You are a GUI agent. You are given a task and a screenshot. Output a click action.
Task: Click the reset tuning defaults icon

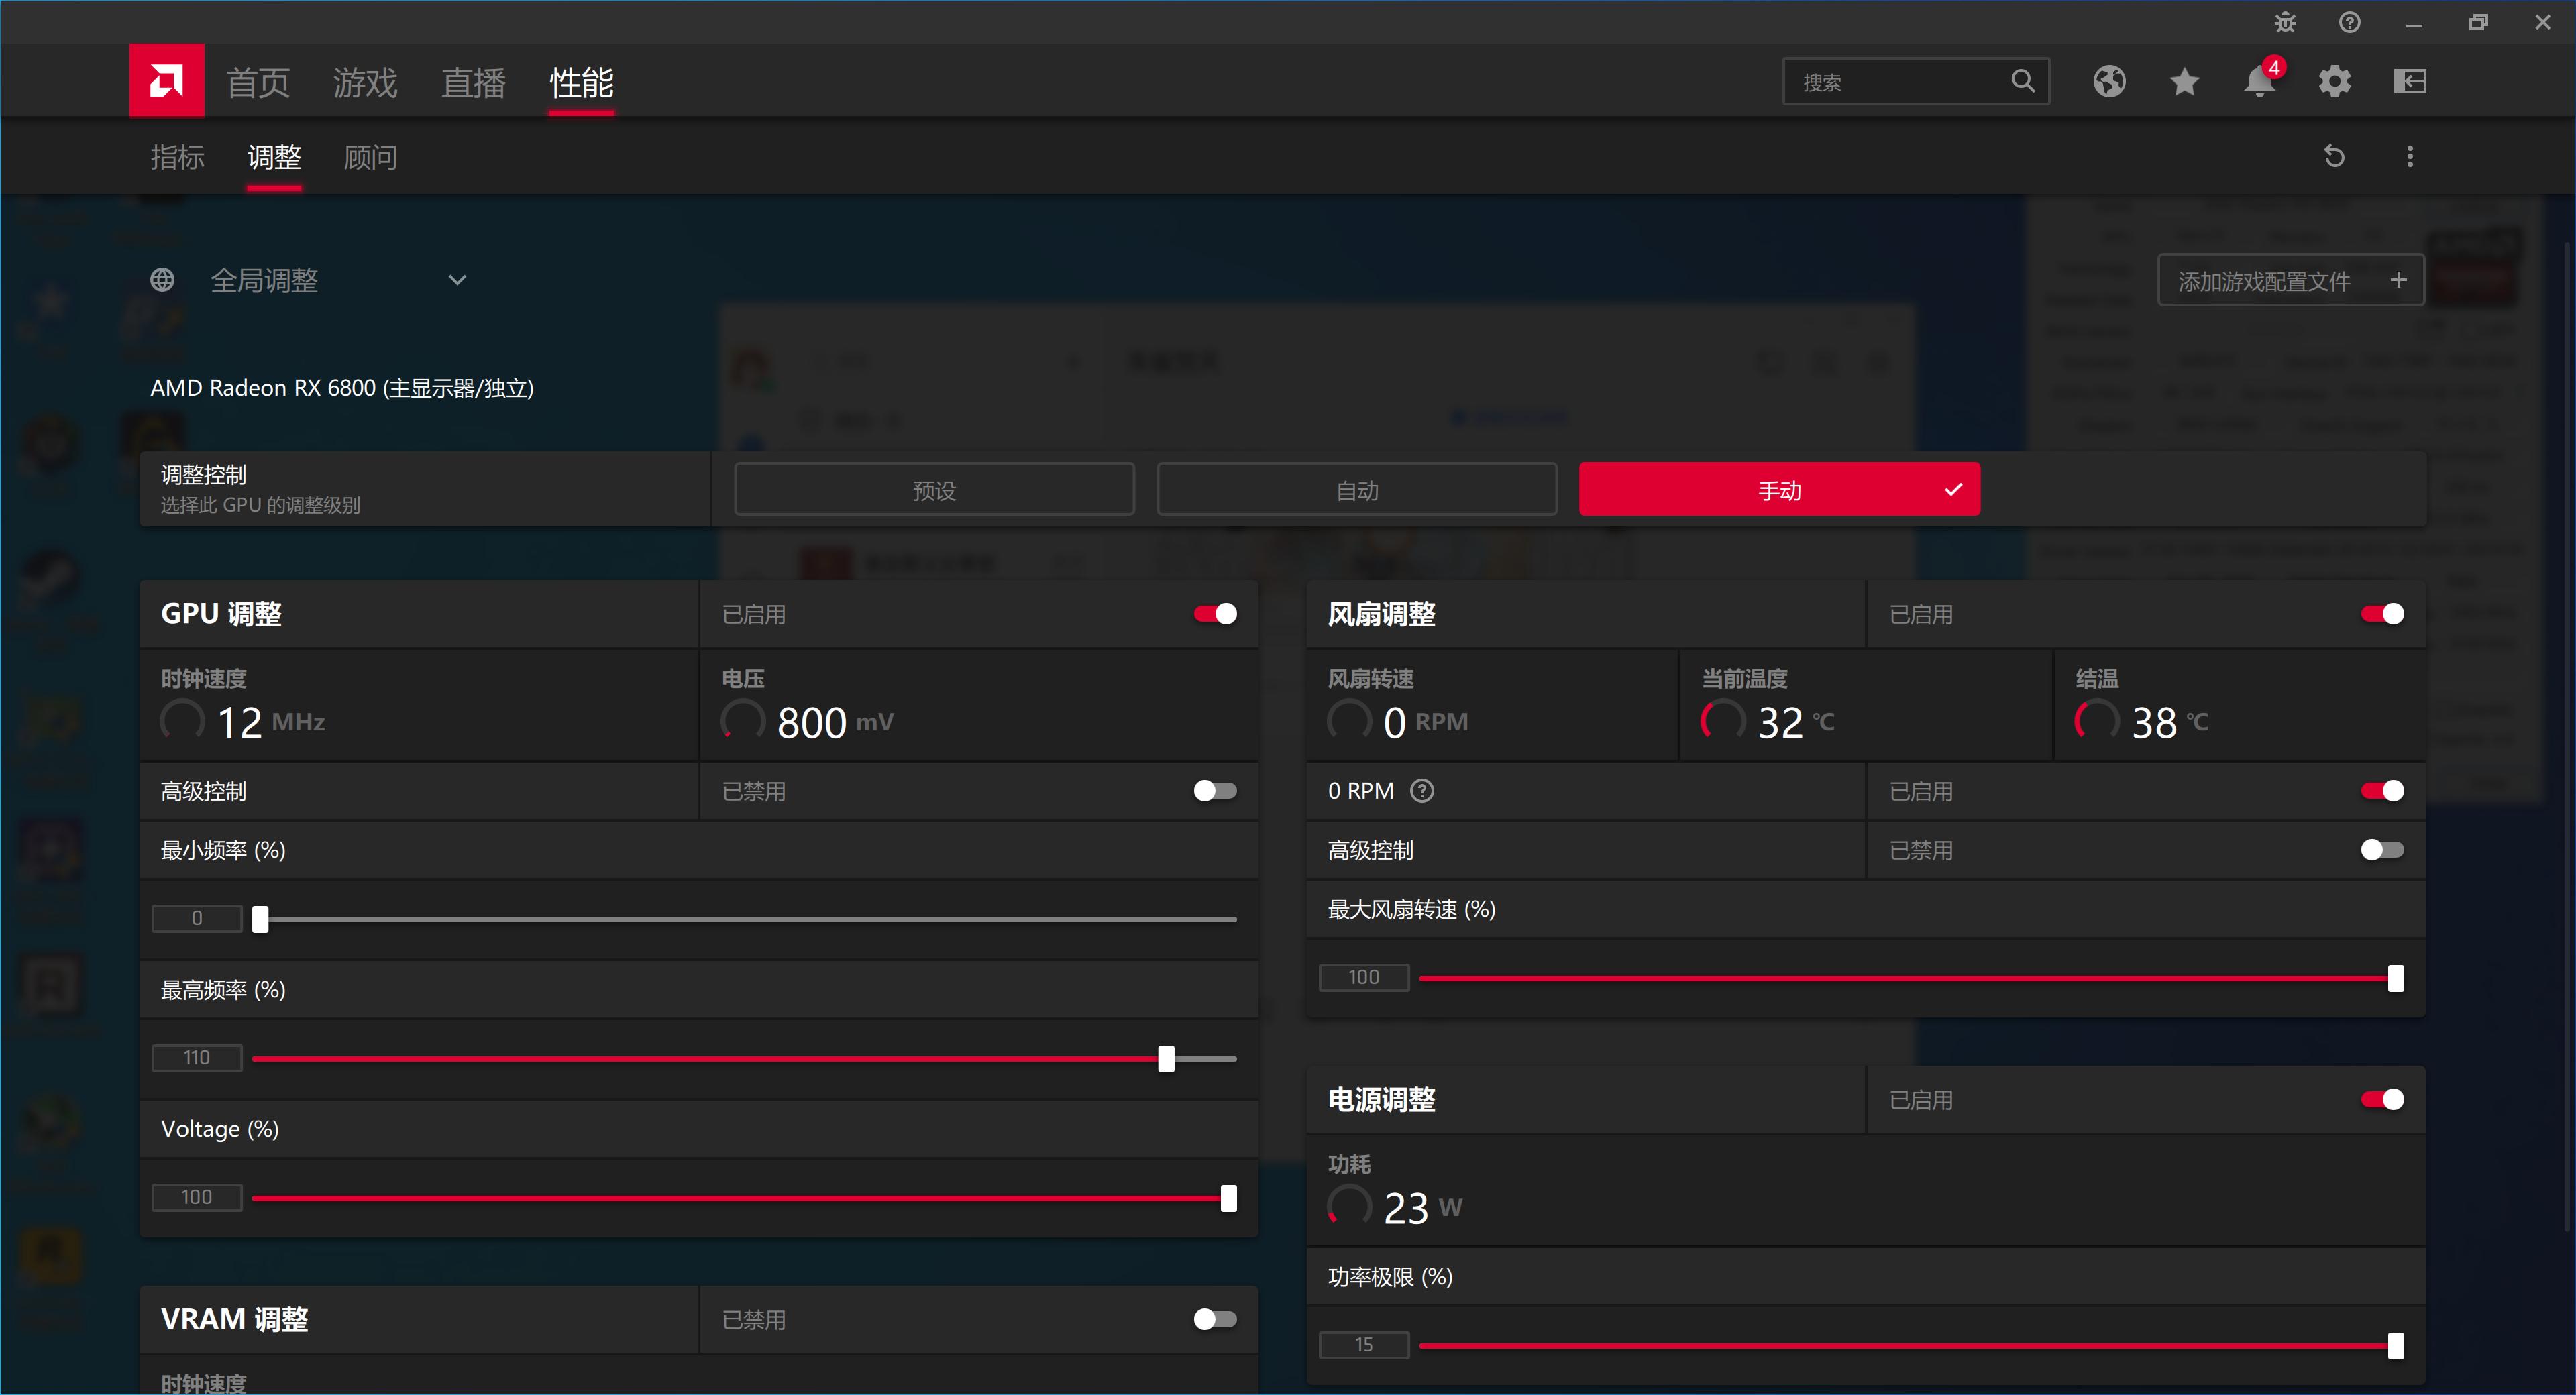2335,156
